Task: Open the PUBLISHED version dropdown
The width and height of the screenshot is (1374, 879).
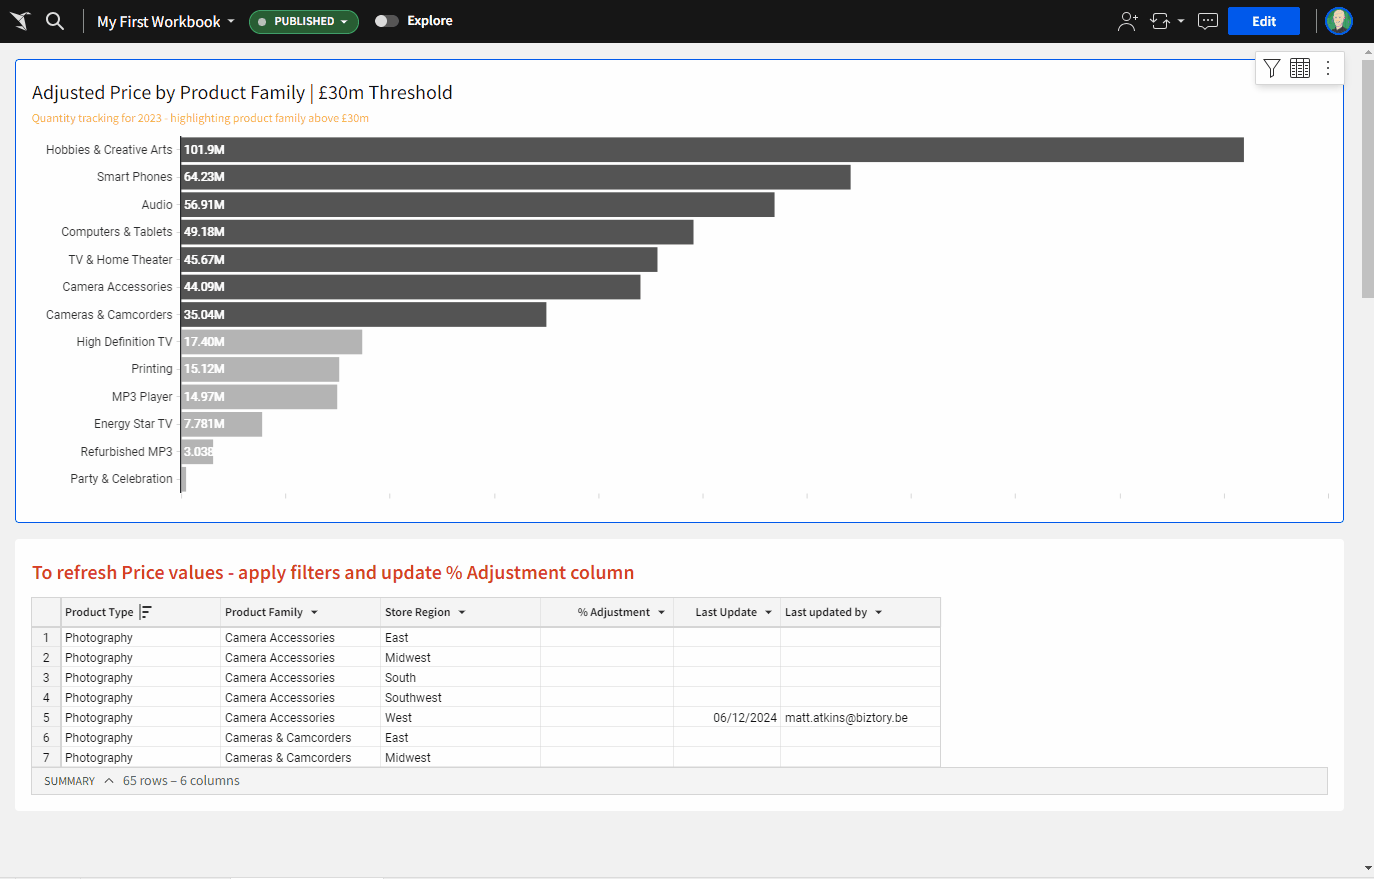Action: pos(304,21)
